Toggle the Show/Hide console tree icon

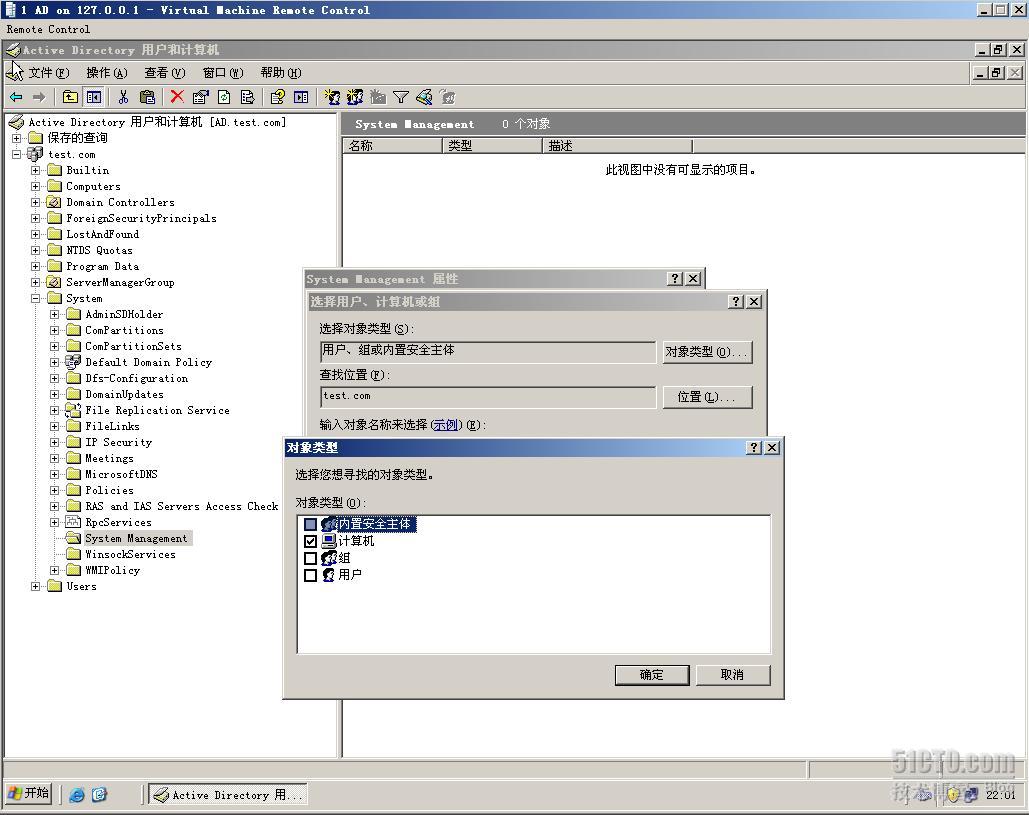(x=94, y=97)
